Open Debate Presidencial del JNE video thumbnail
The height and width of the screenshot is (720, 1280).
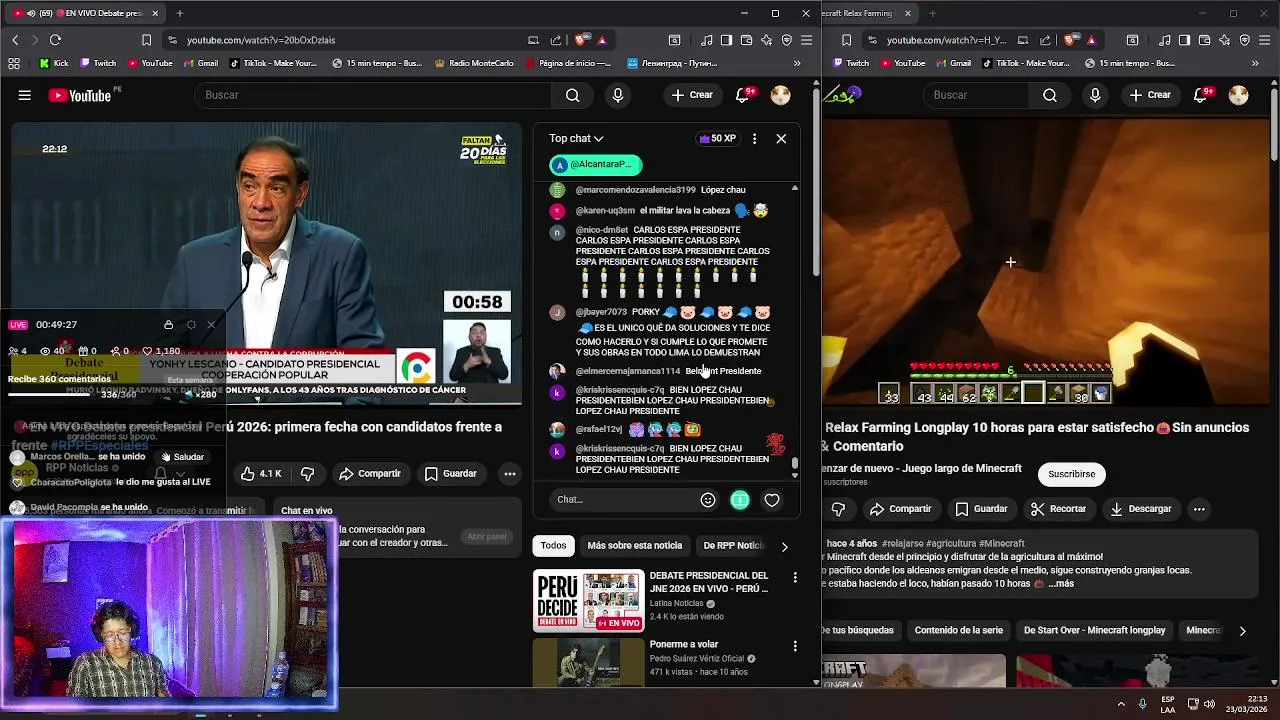[589, 601]
